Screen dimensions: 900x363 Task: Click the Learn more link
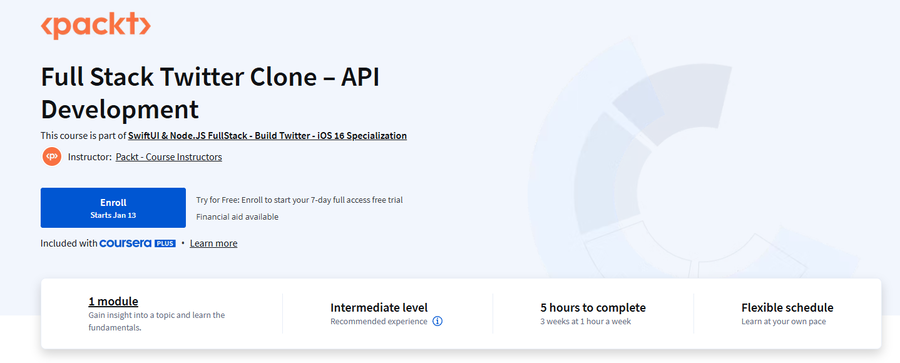[x=214, y=244]
